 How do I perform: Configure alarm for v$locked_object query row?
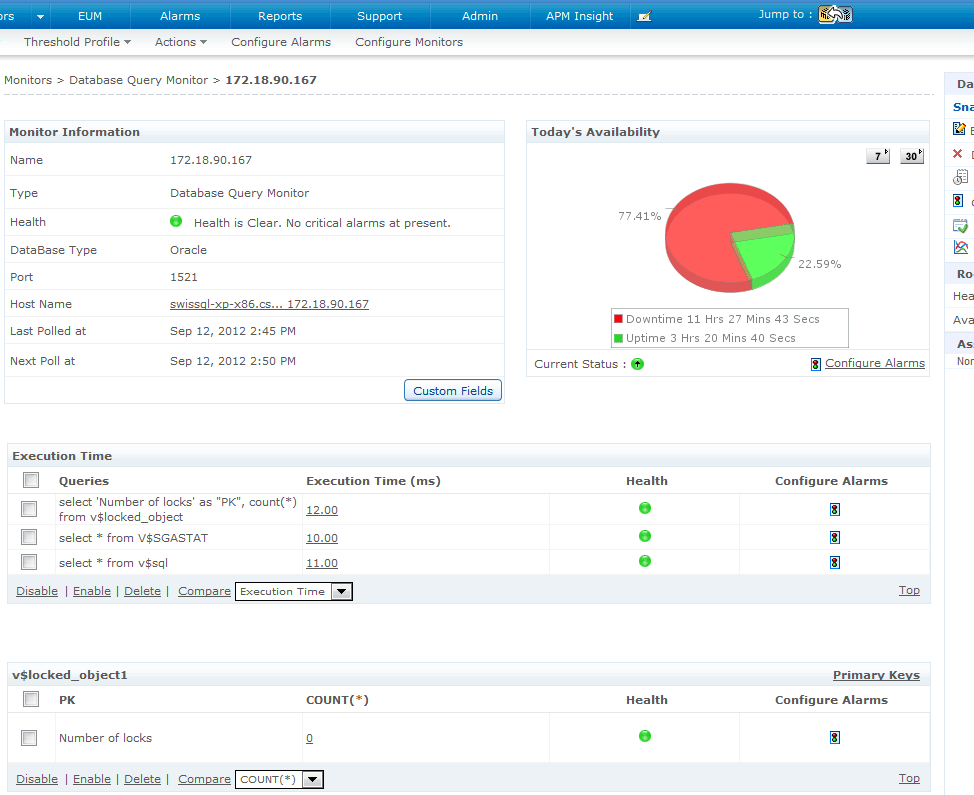pyautogui.click(x=835, y=510)
